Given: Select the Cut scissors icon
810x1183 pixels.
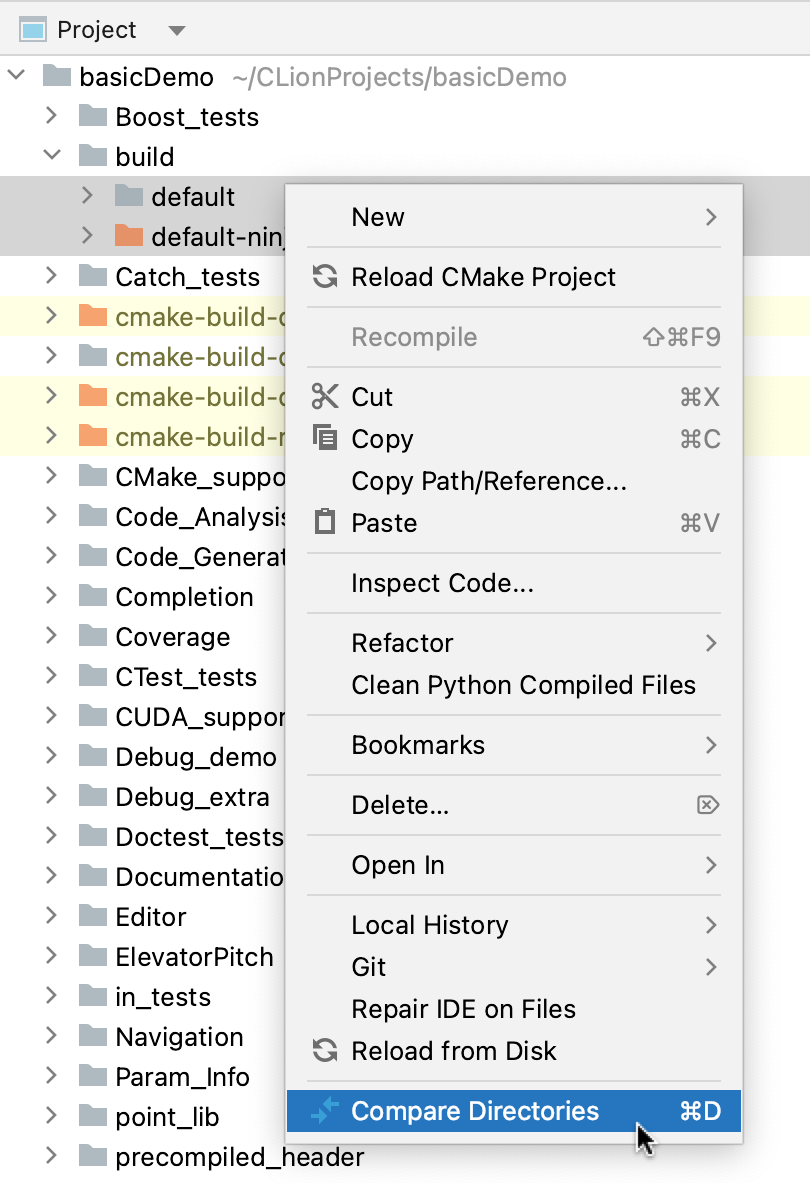Looking at the screenshot, I should pos(324,397).
